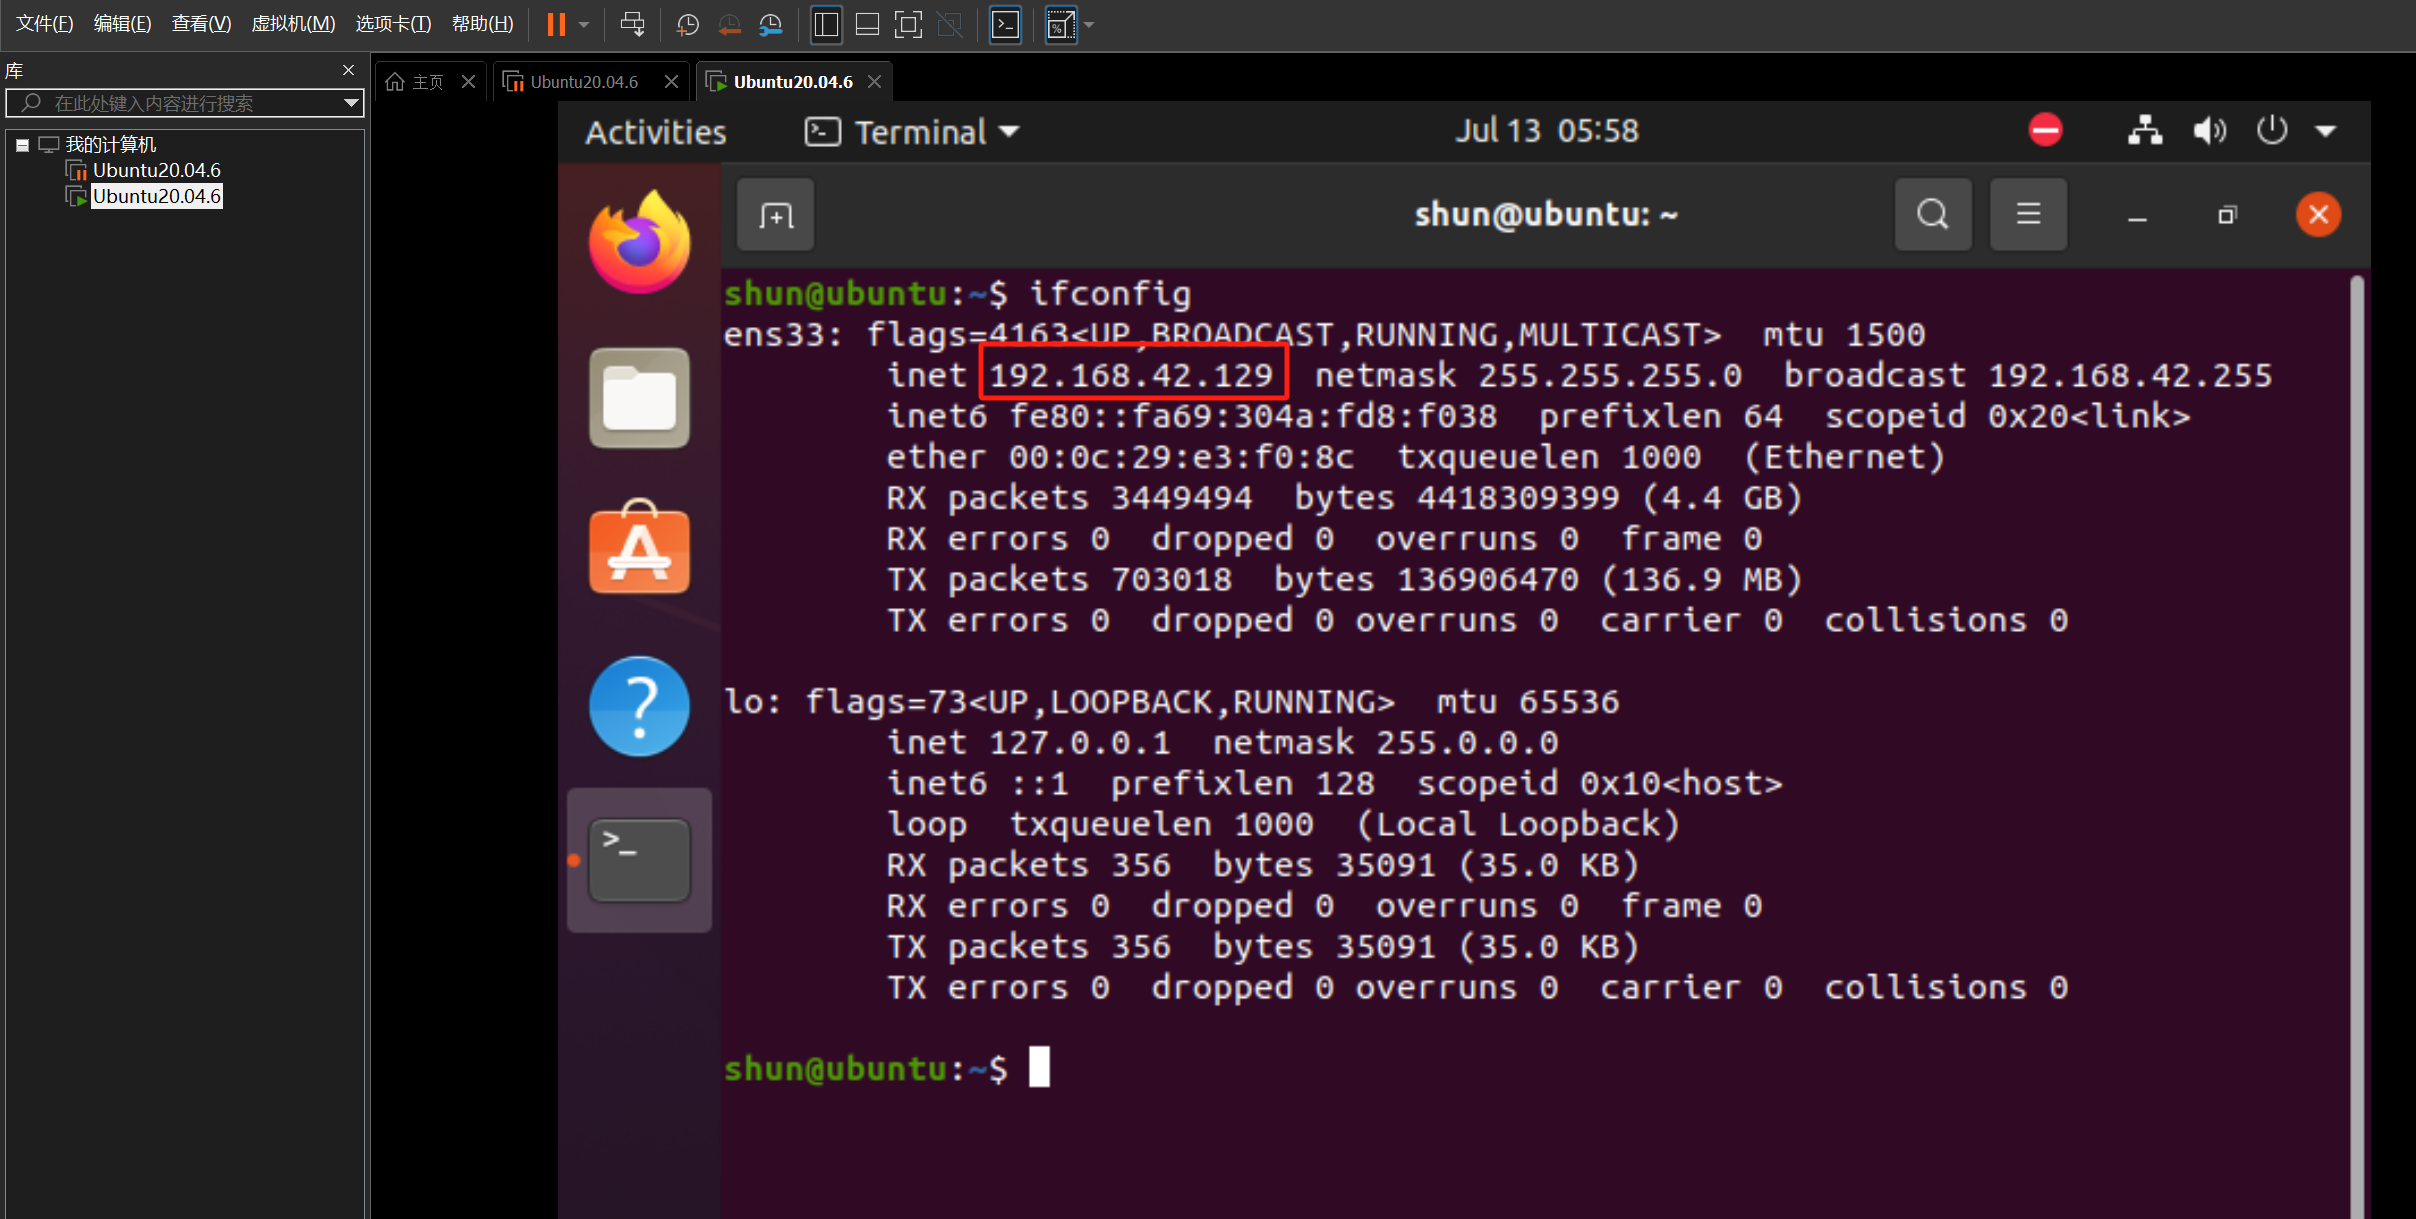Screen dimensions: 2416x1219
Task: Close the 主页 tab
Action: pyautogui.click(x=468, y=82)
